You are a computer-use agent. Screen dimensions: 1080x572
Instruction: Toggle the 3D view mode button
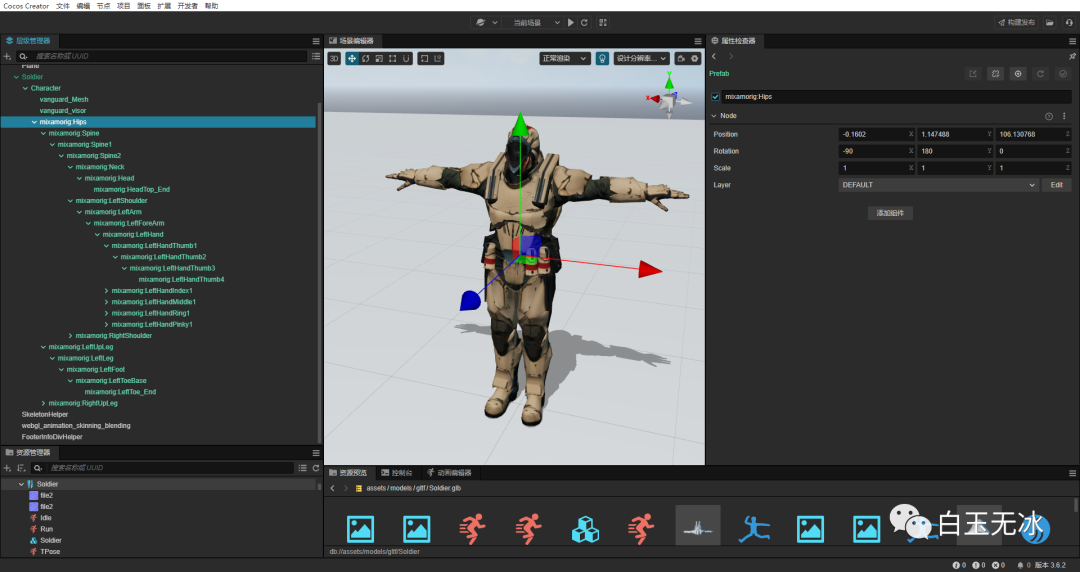tap(334, 59)
